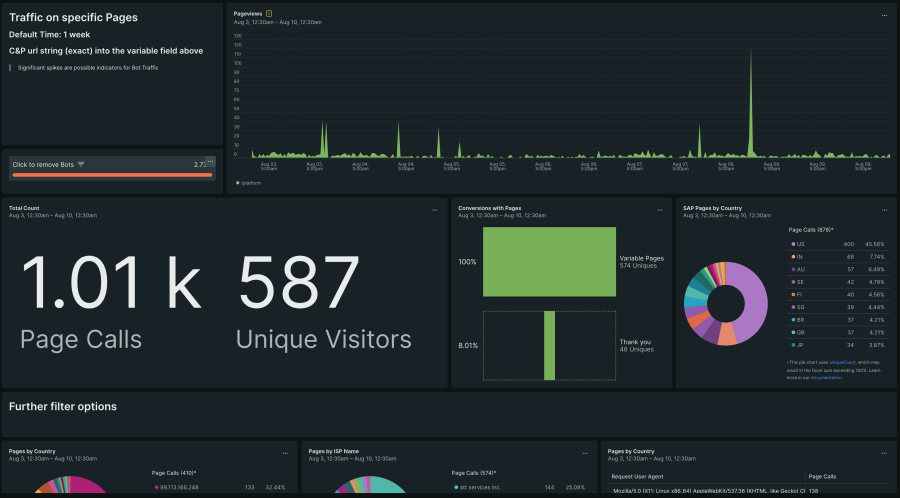The height and width of the screenshot is (498, 900).
Task: Click the filter funnel next to remove Bots
Action: (81, 164)
